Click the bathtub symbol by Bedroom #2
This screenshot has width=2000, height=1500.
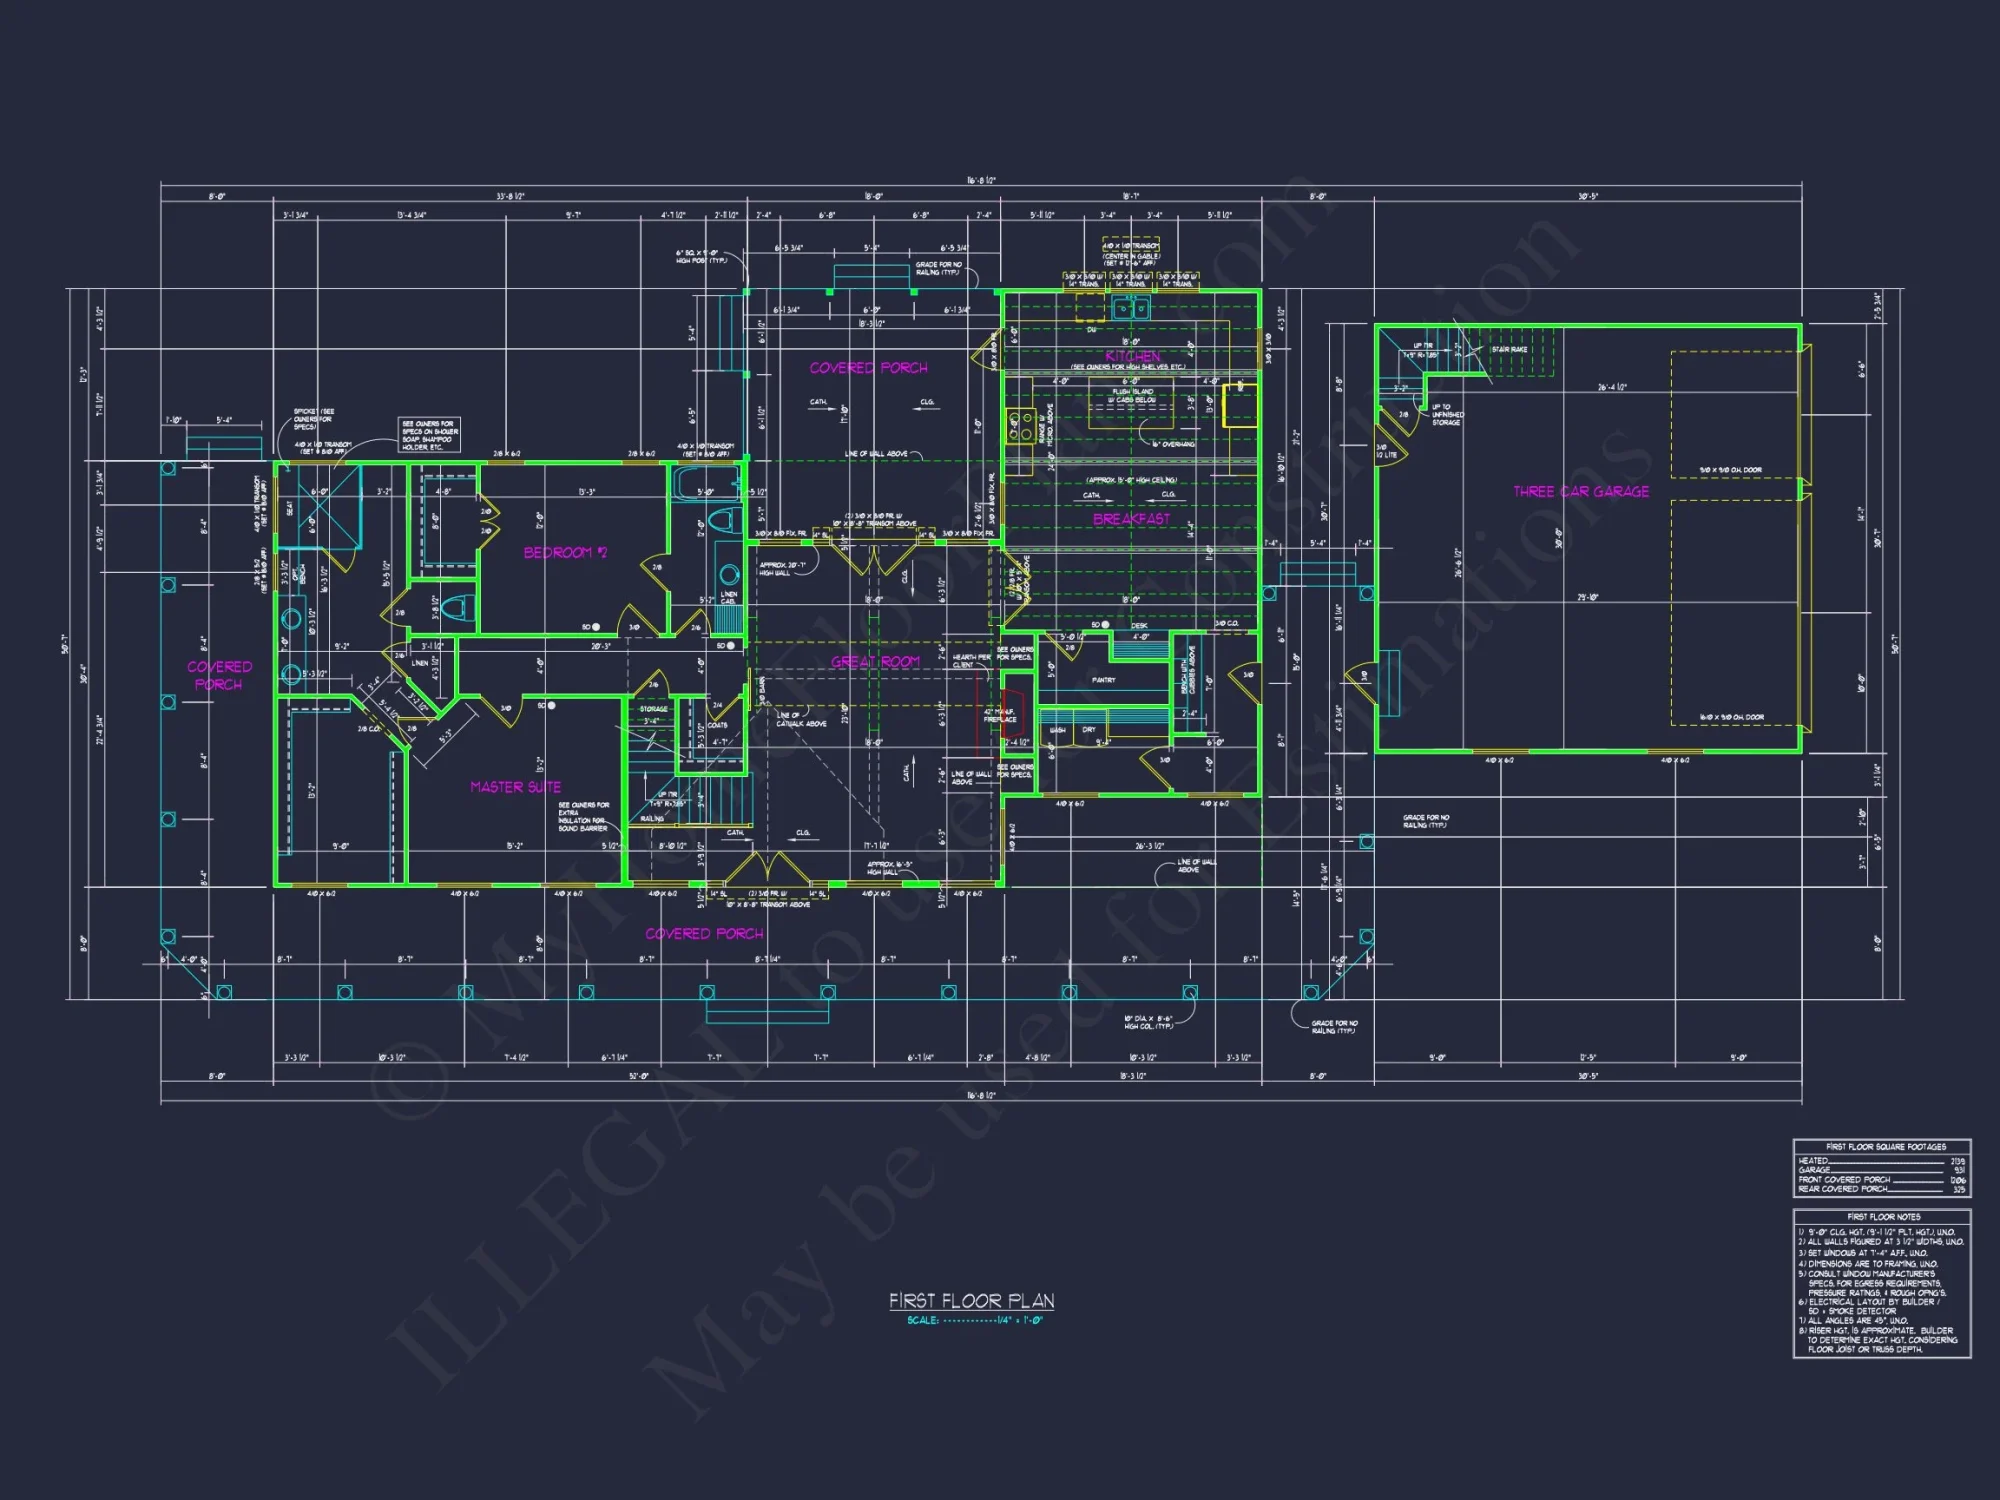(707, 483)
